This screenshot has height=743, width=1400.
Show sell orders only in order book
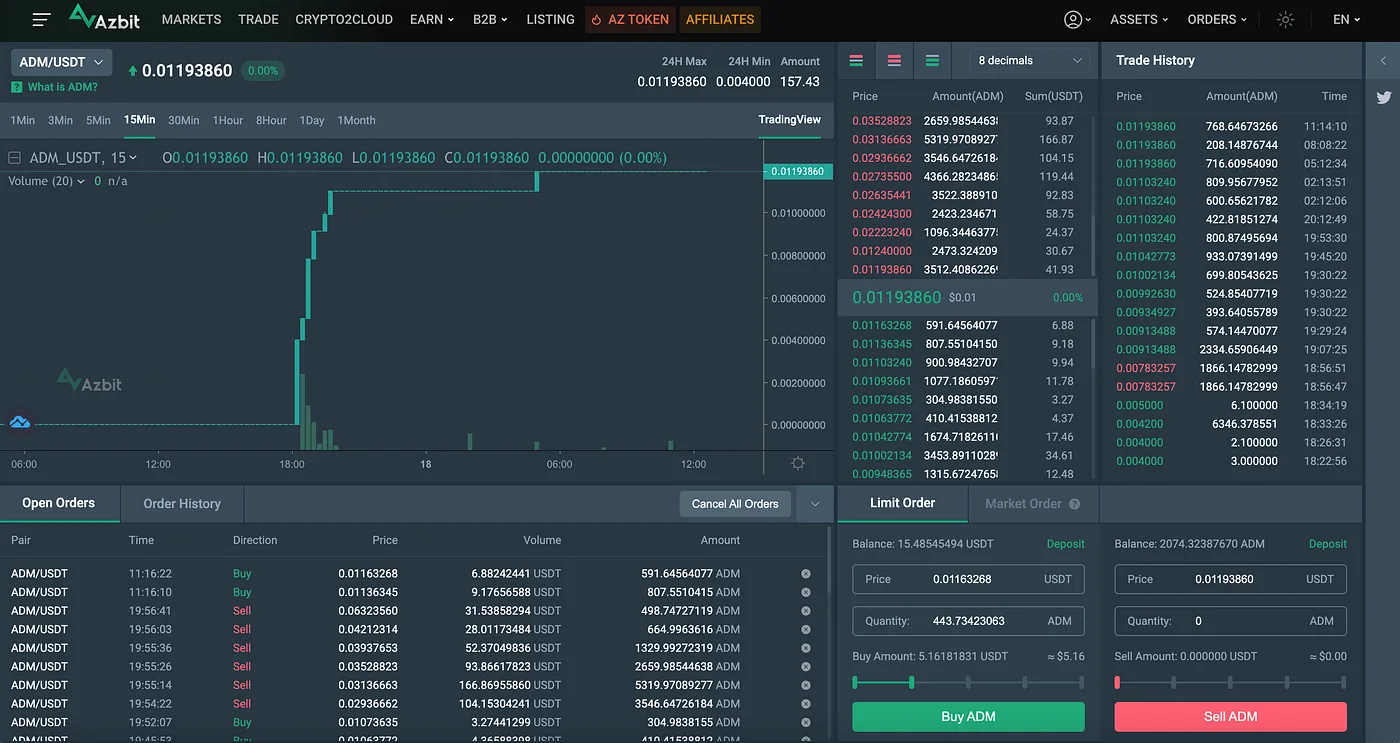pos(894,61)
